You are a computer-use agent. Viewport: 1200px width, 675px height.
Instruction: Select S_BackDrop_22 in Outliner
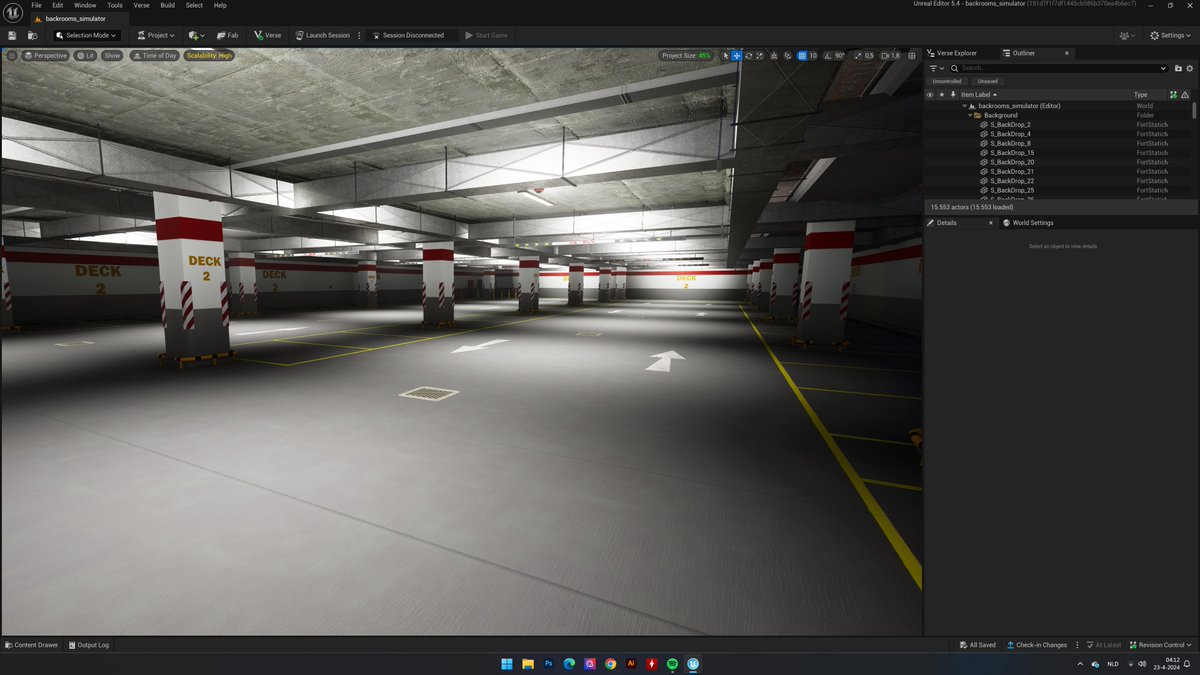(x=1012, y=181)
